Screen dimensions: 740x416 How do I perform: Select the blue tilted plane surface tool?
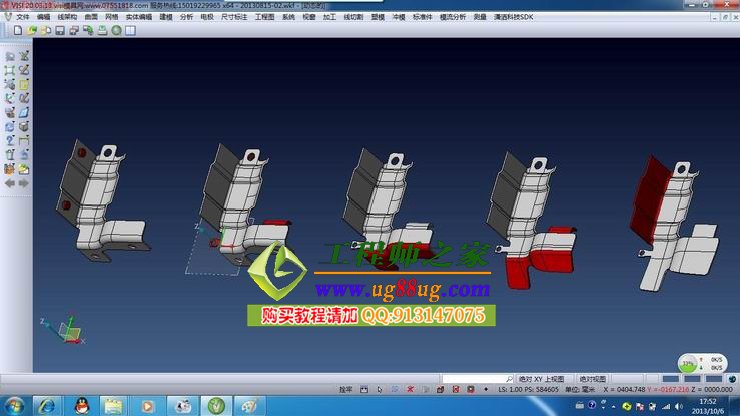tap(24, 112)
